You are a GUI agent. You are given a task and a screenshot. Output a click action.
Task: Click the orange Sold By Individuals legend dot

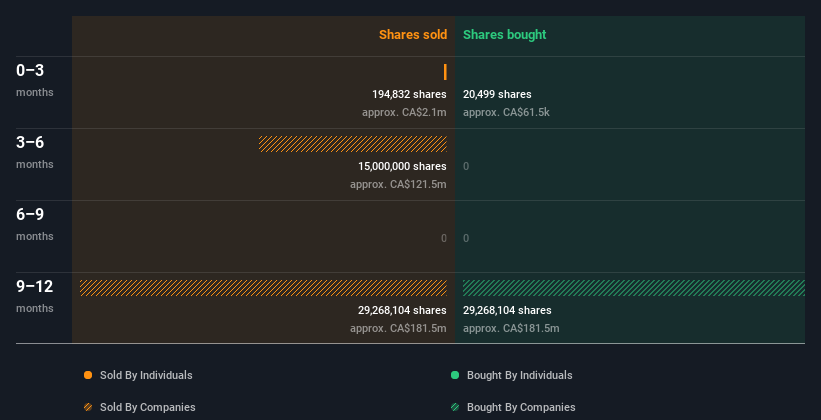(x=88, y=375)
